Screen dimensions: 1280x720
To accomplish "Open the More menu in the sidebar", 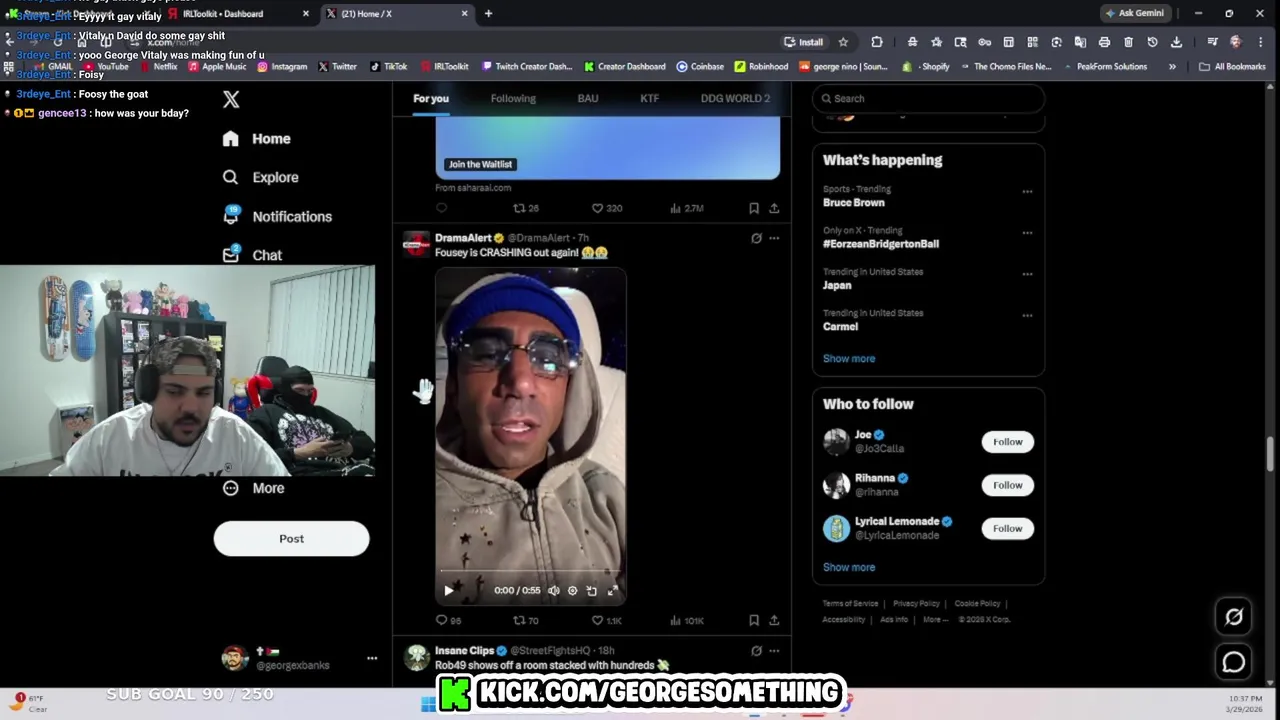I will pos(254,488).
